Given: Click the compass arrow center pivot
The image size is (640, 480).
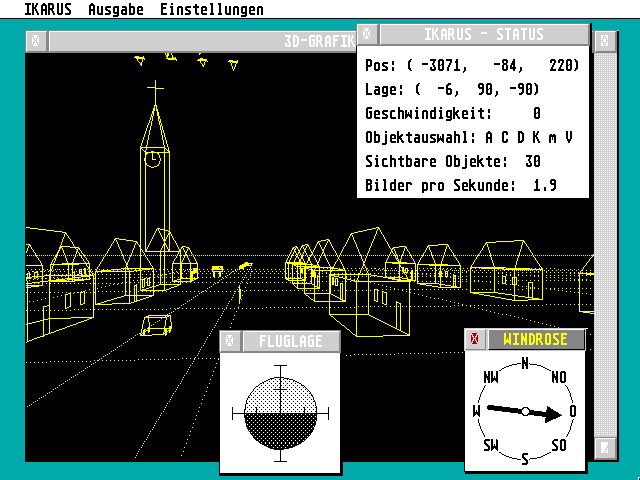Looking at the screenshot, I should tap(525, 411).
